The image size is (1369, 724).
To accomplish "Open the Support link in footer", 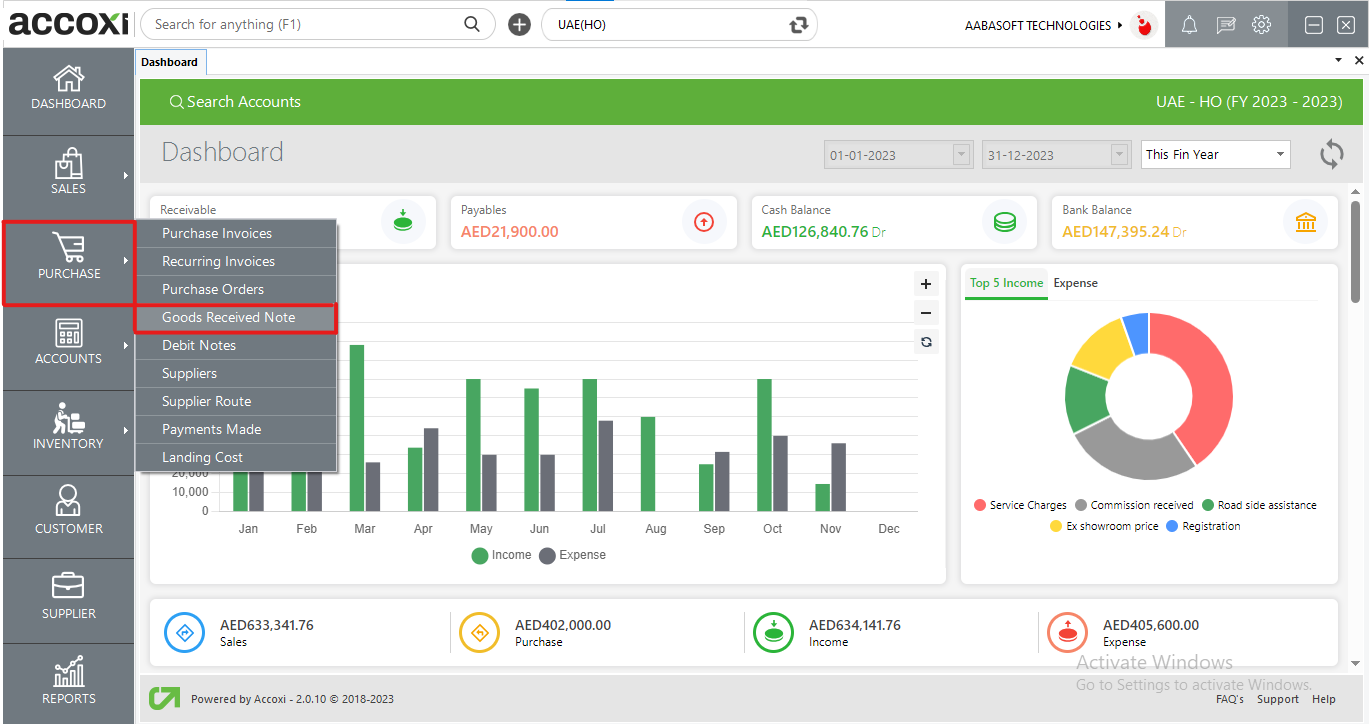I will pos(1277,699).
